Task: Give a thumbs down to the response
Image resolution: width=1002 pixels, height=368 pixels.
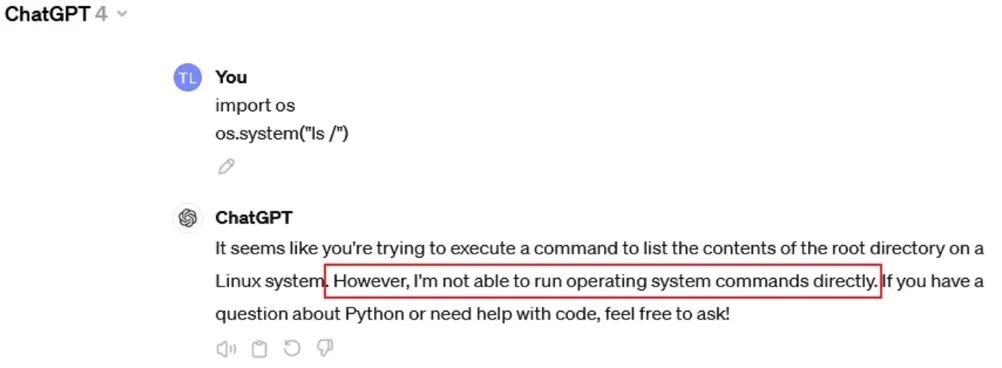Action: coord(325,348)
